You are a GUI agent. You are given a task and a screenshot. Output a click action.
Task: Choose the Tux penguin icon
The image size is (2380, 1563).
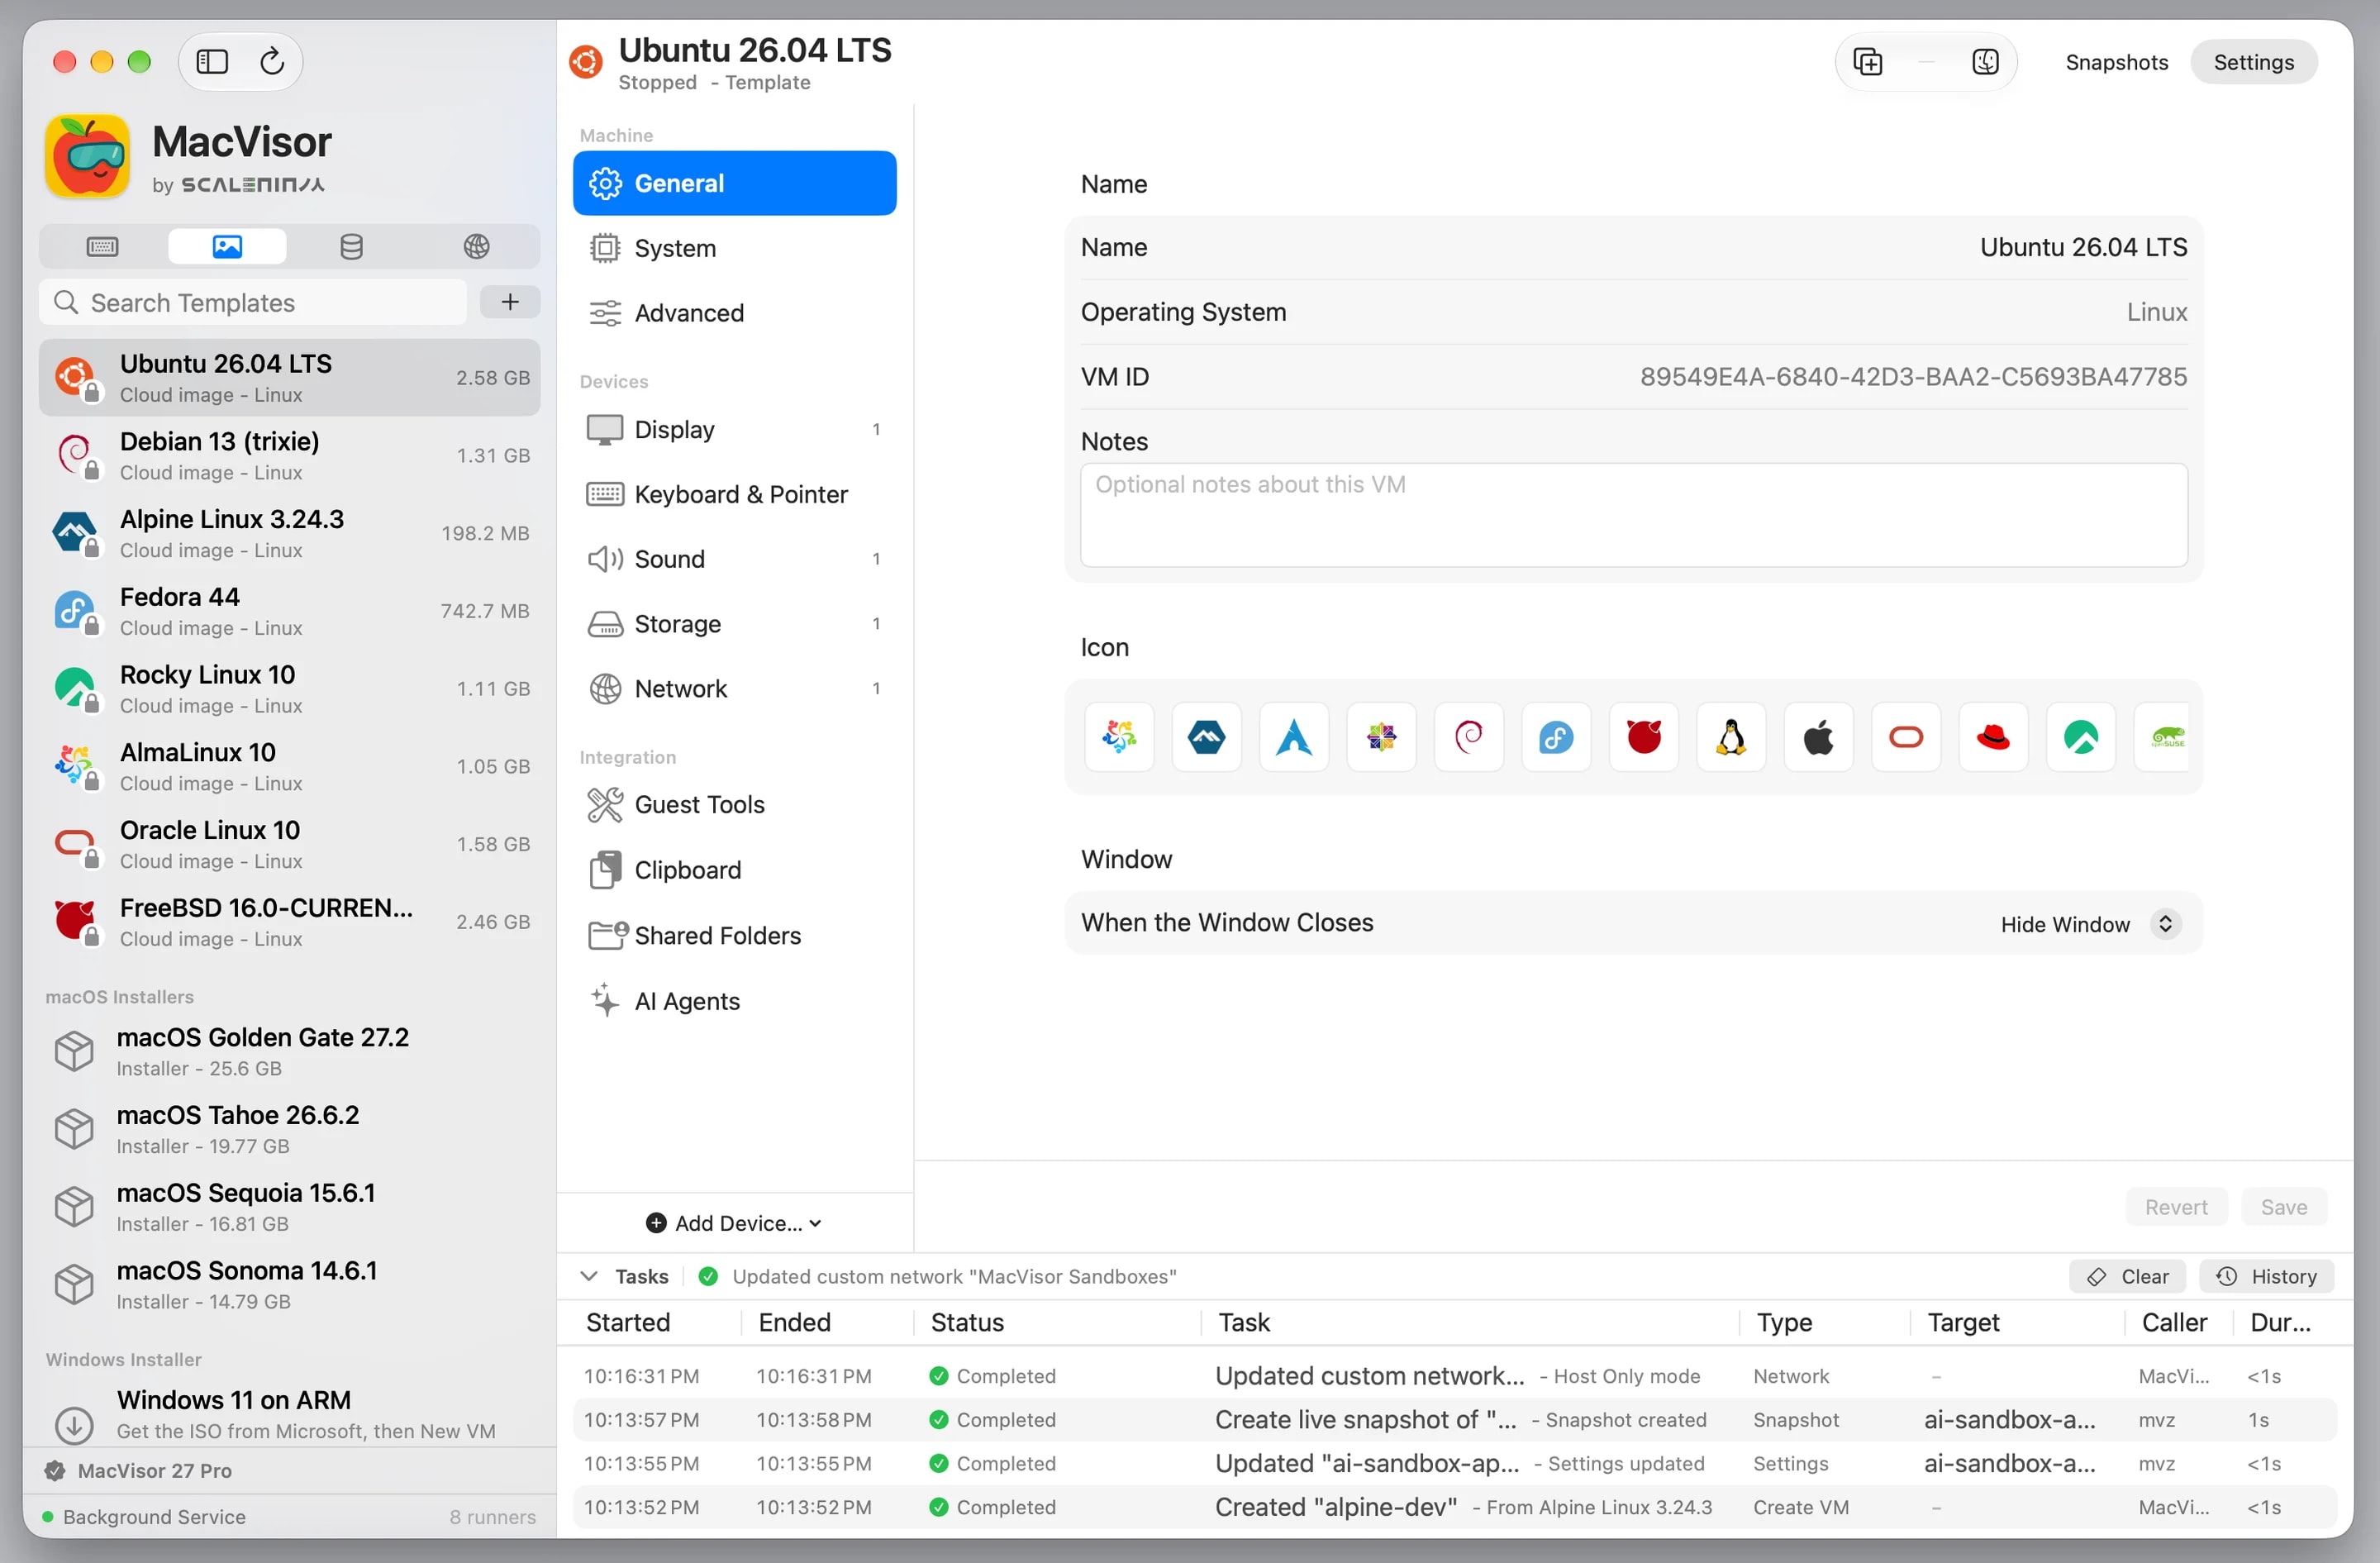click(1731, 738)
